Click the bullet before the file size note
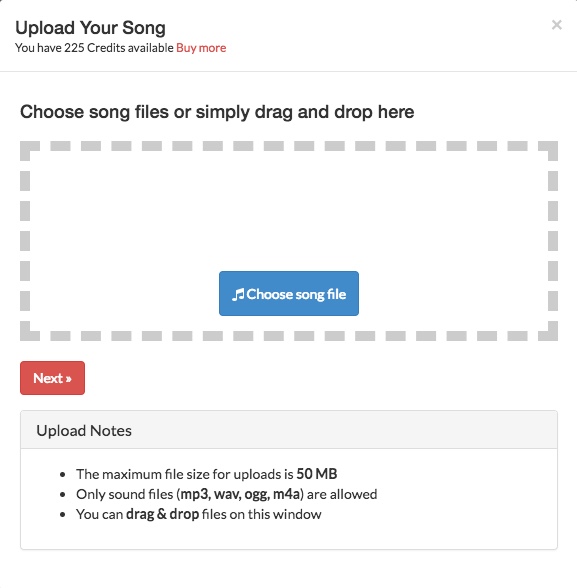 pyautogui.click(x=63, y=475)
